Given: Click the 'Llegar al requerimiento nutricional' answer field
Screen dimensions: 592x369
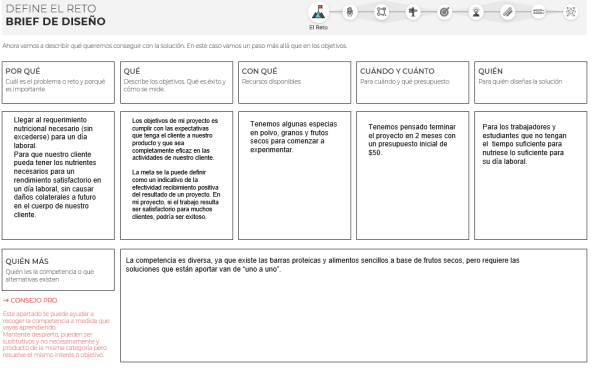Looking at the screenshot, I should tap(58, 175).
